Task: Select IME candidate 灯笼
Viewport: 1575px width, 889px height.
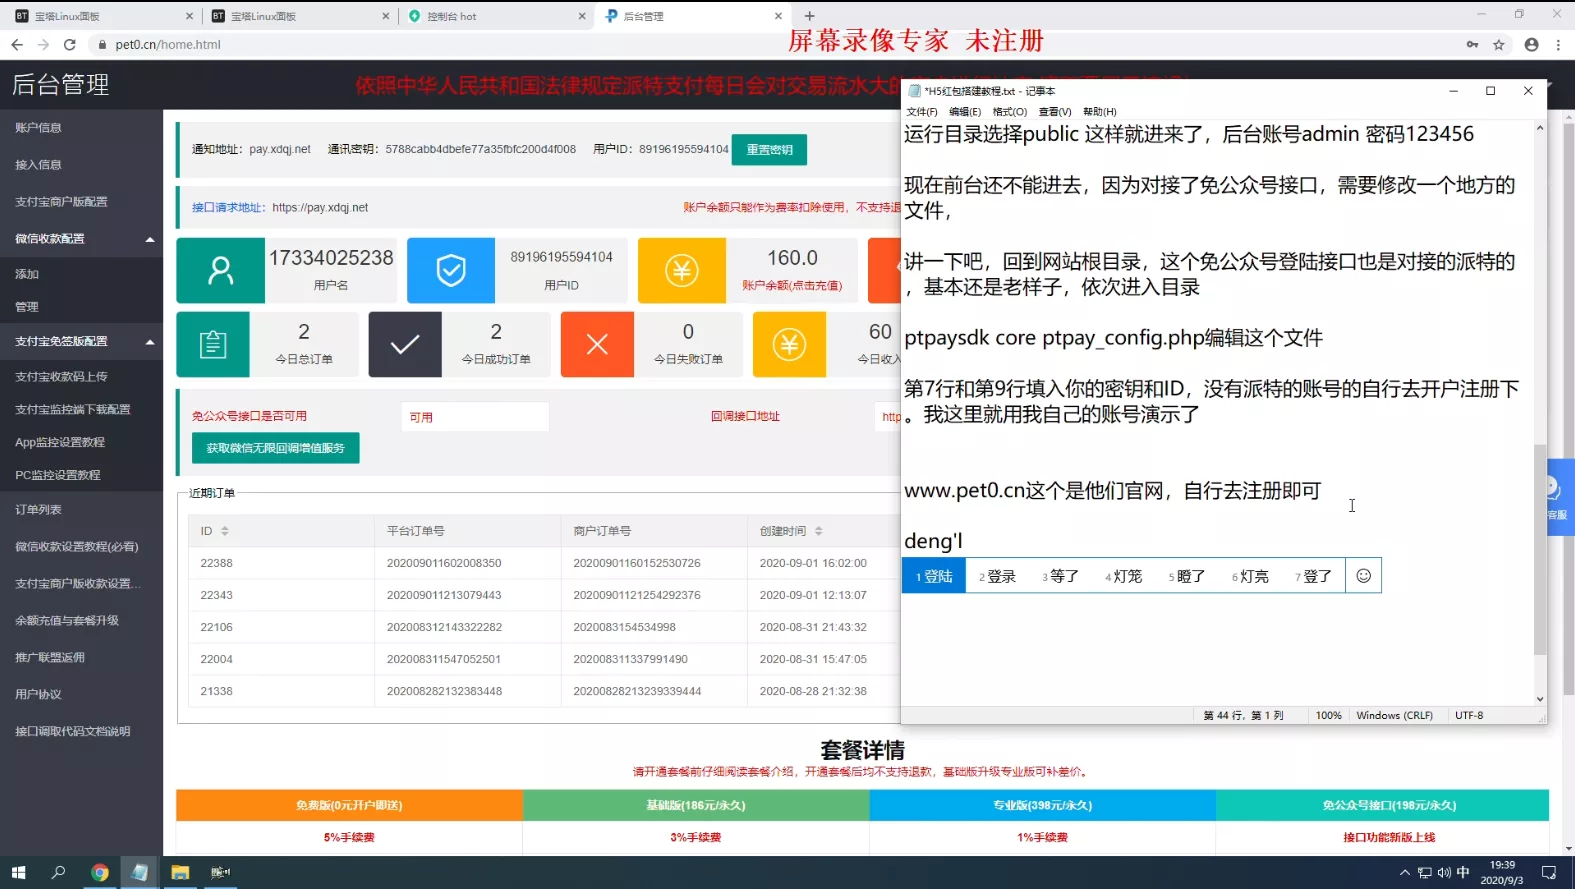Action: click(1124, 576)
